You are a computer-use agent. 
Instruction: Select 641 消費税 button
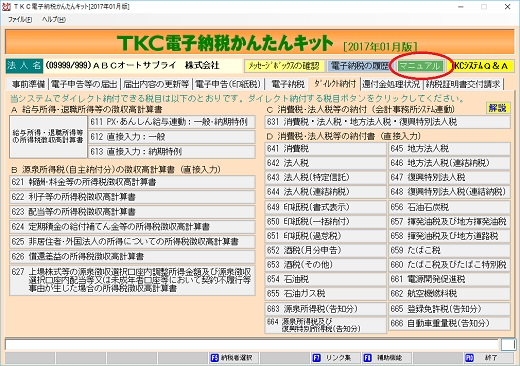click(x=326, y=149)
